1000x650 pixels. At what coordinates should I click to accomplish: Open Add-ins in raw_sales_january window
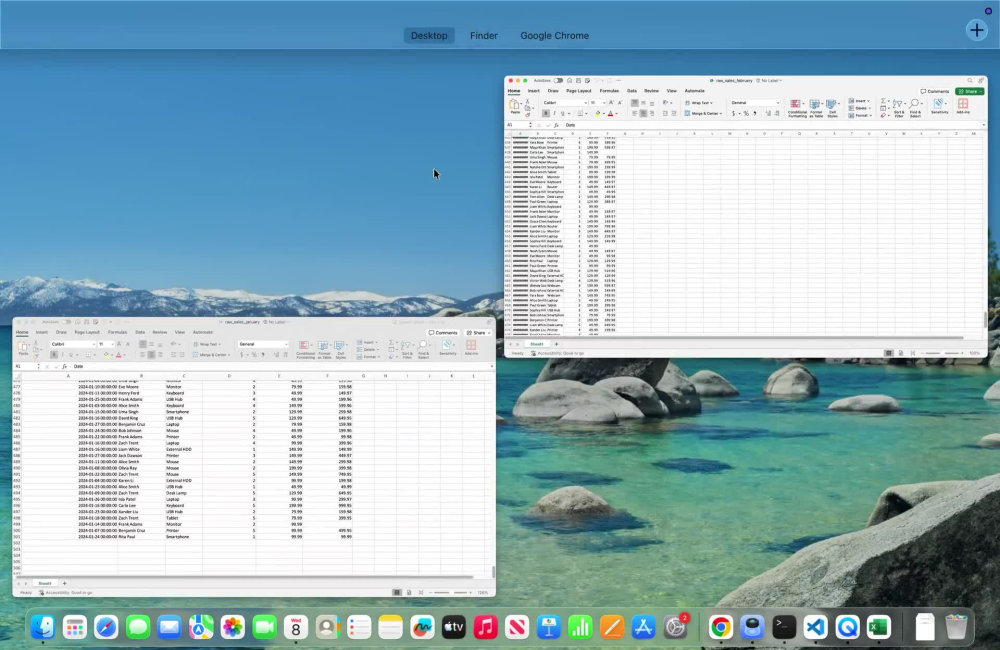[471, 348]
